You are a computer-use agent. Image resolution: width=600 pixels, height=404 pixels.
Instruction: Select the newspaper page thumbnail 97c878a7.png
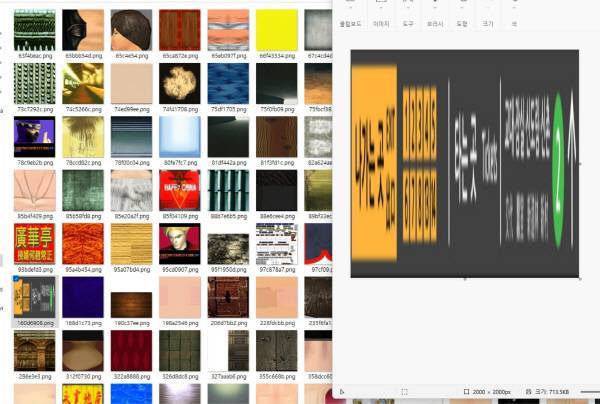(277, 244)
